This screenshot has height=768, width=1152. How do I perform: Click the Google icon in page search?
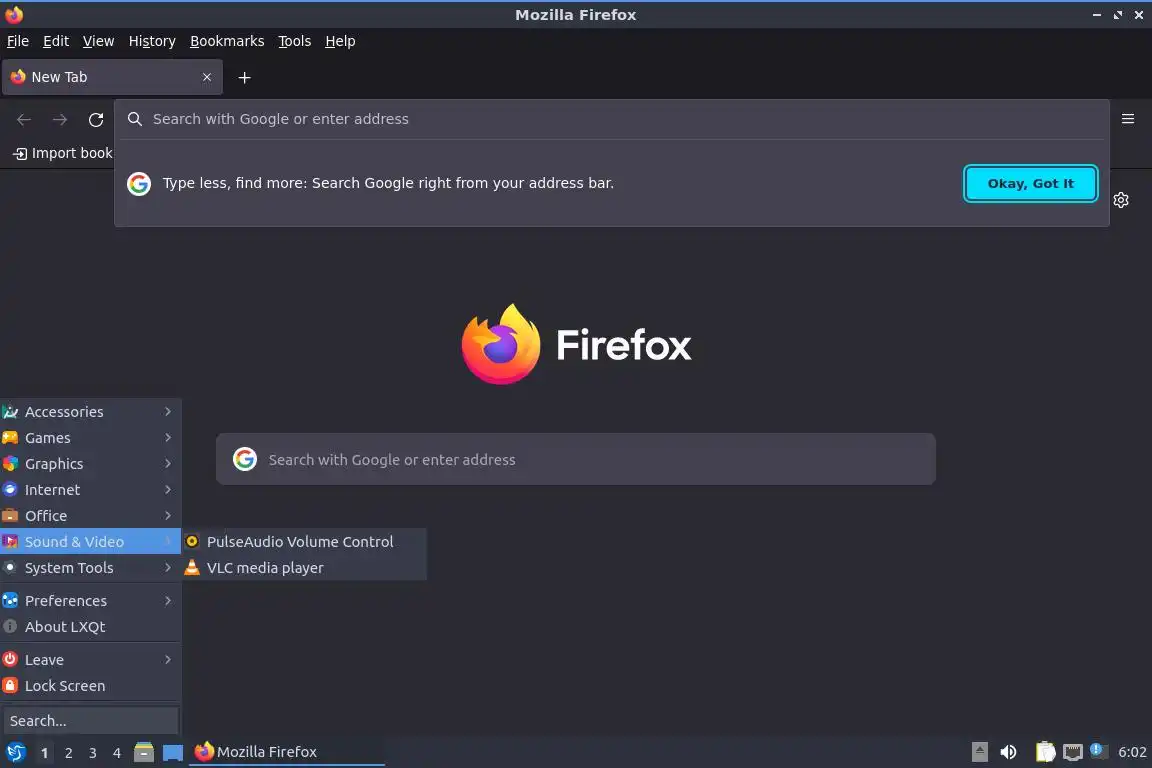click(245, 459)
